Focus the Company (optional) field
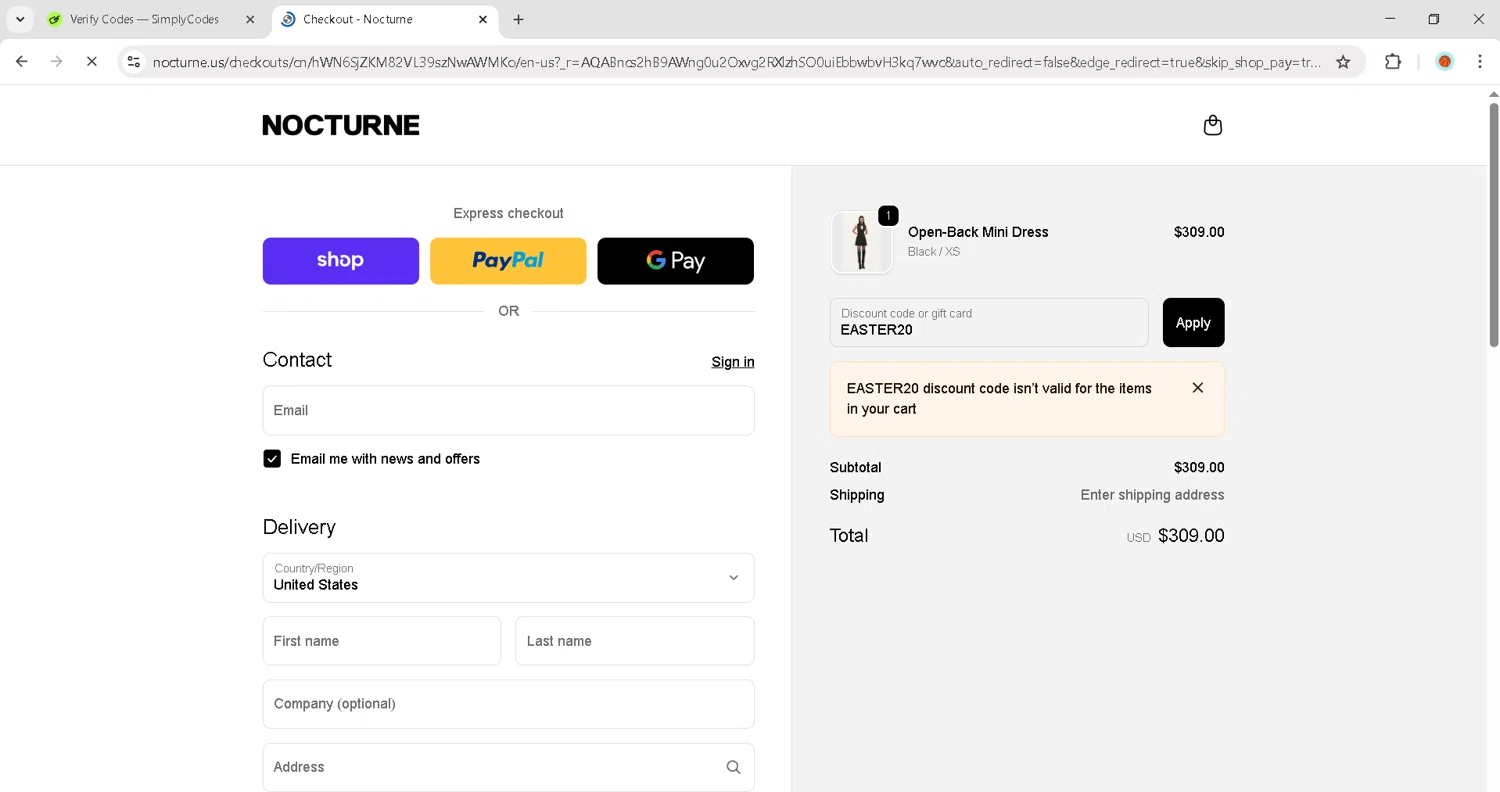 (x=508, y=704)
